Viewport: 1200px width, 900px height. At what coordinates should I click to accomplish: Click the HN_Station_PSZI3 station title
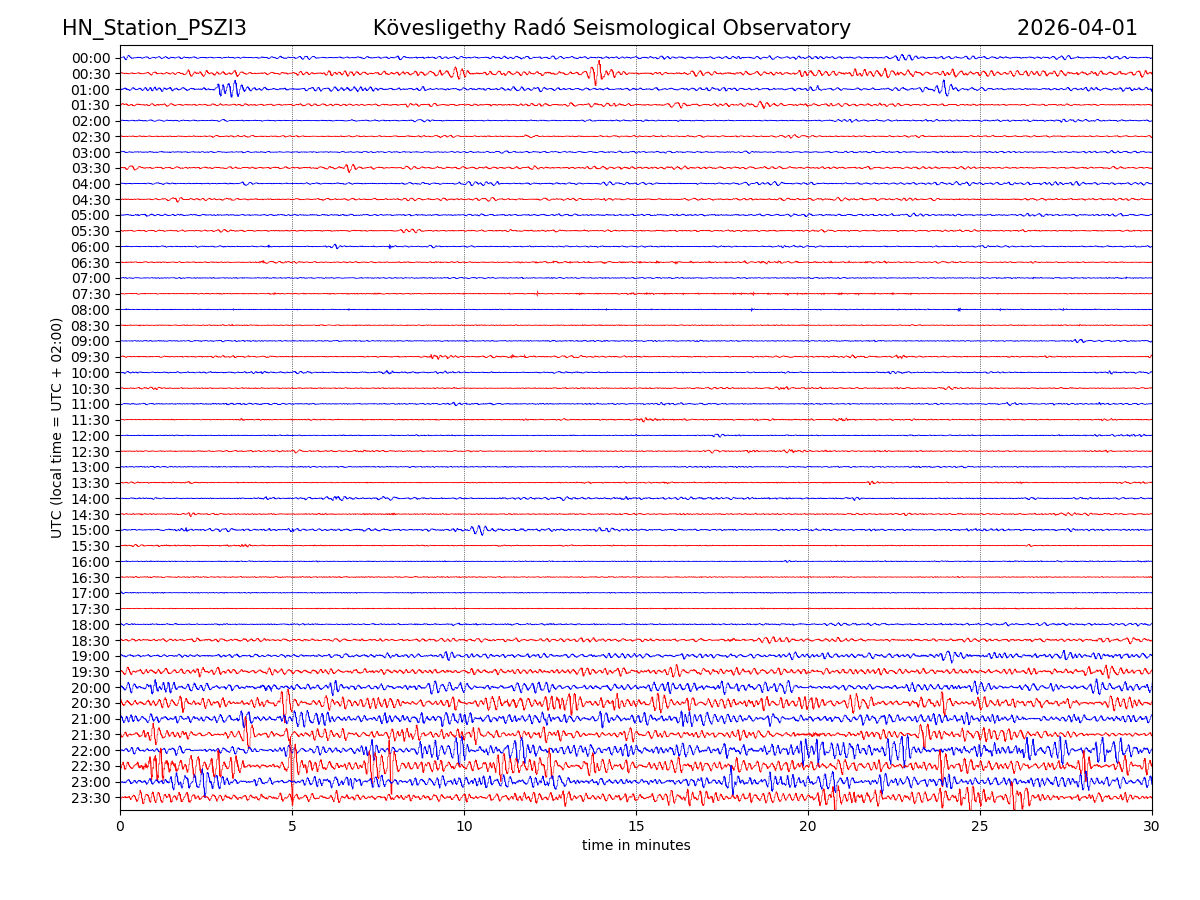(154, 28)
